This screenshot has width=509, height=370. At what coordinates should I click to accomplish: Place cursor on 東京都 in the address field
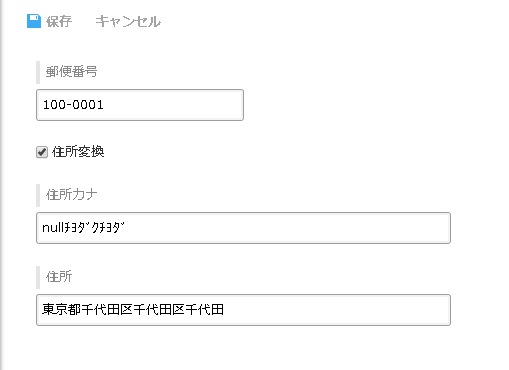(62, 310)
